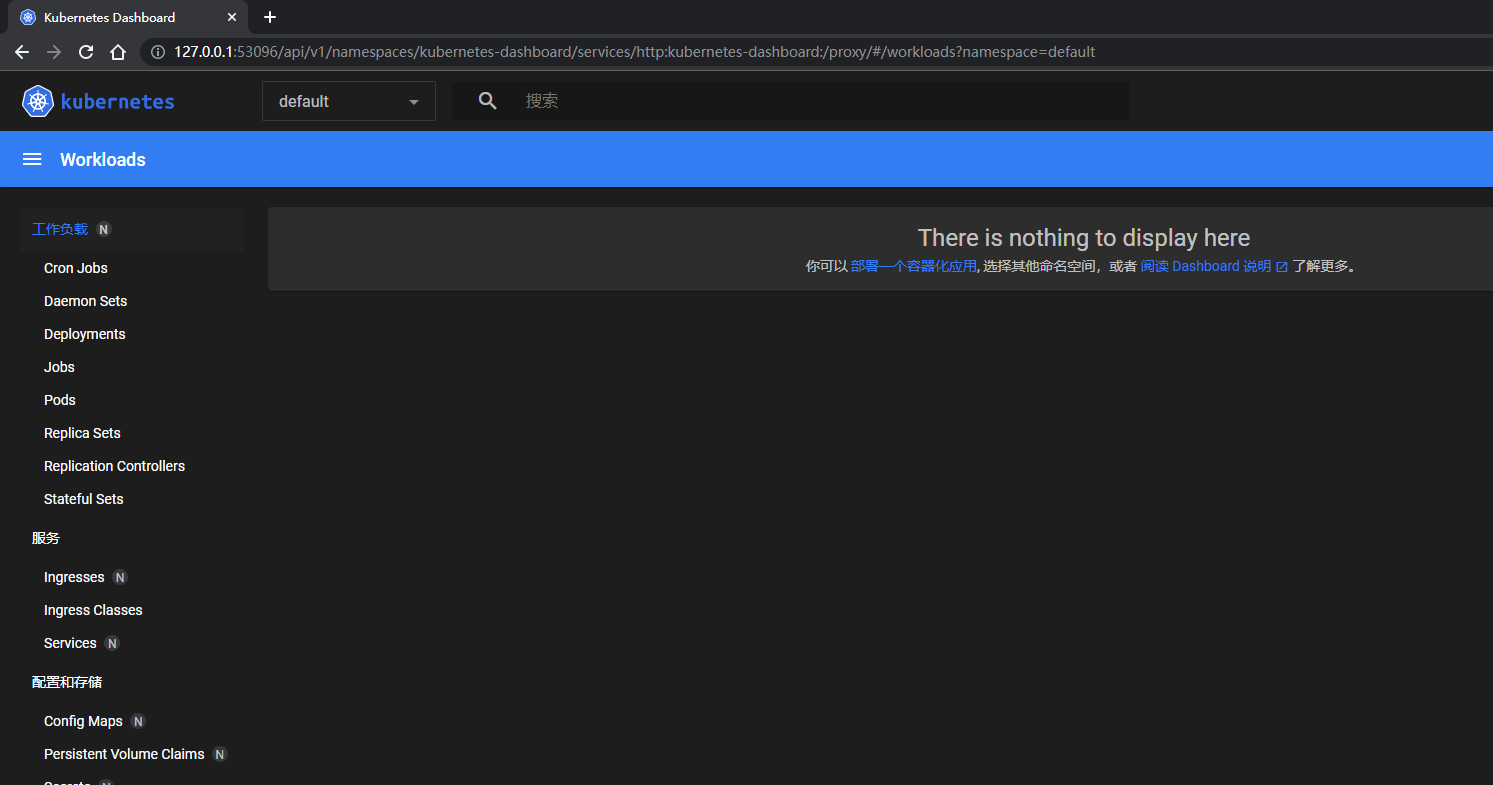Click the 部署一个容器化应用 link
The image size is (1493, 785).
click(913, 266)
